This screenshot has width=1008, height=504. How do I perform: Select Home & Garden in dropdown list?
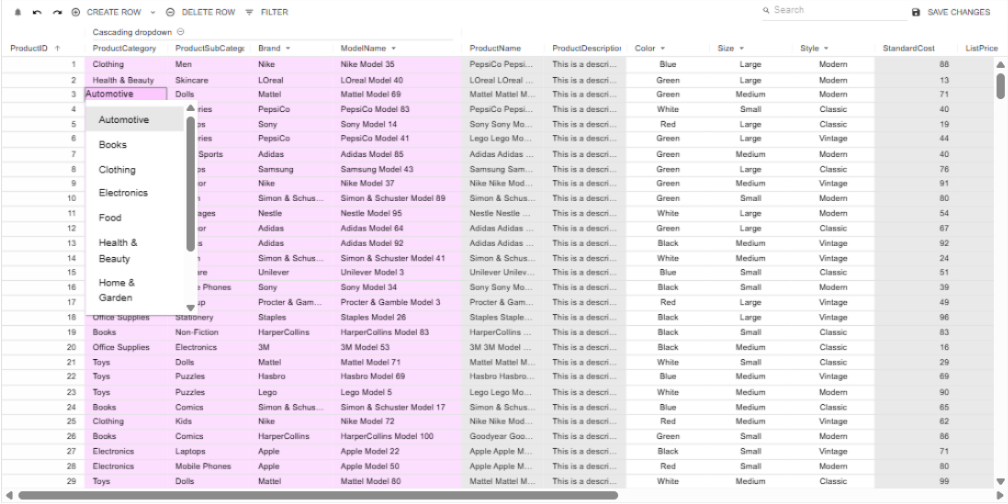(x=135, y=290)
